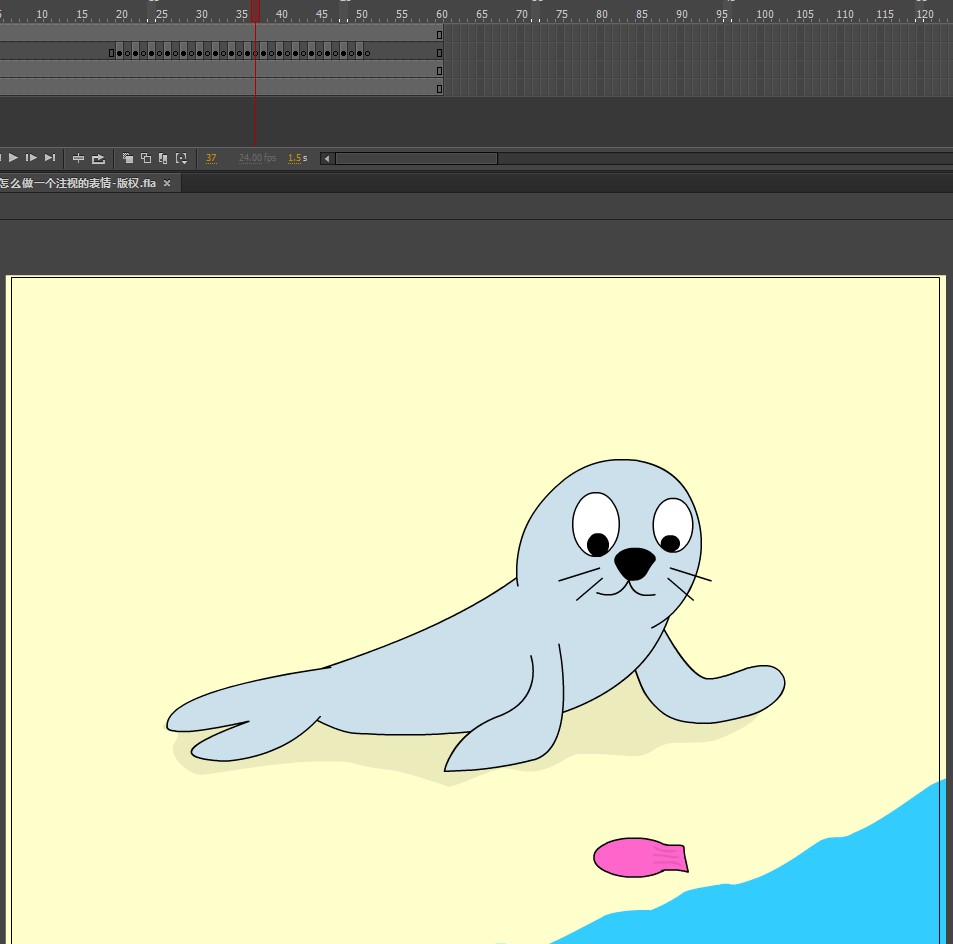Toggle the Loop playback button
This screenshot has height=944, width=953.
coord(98,158)
